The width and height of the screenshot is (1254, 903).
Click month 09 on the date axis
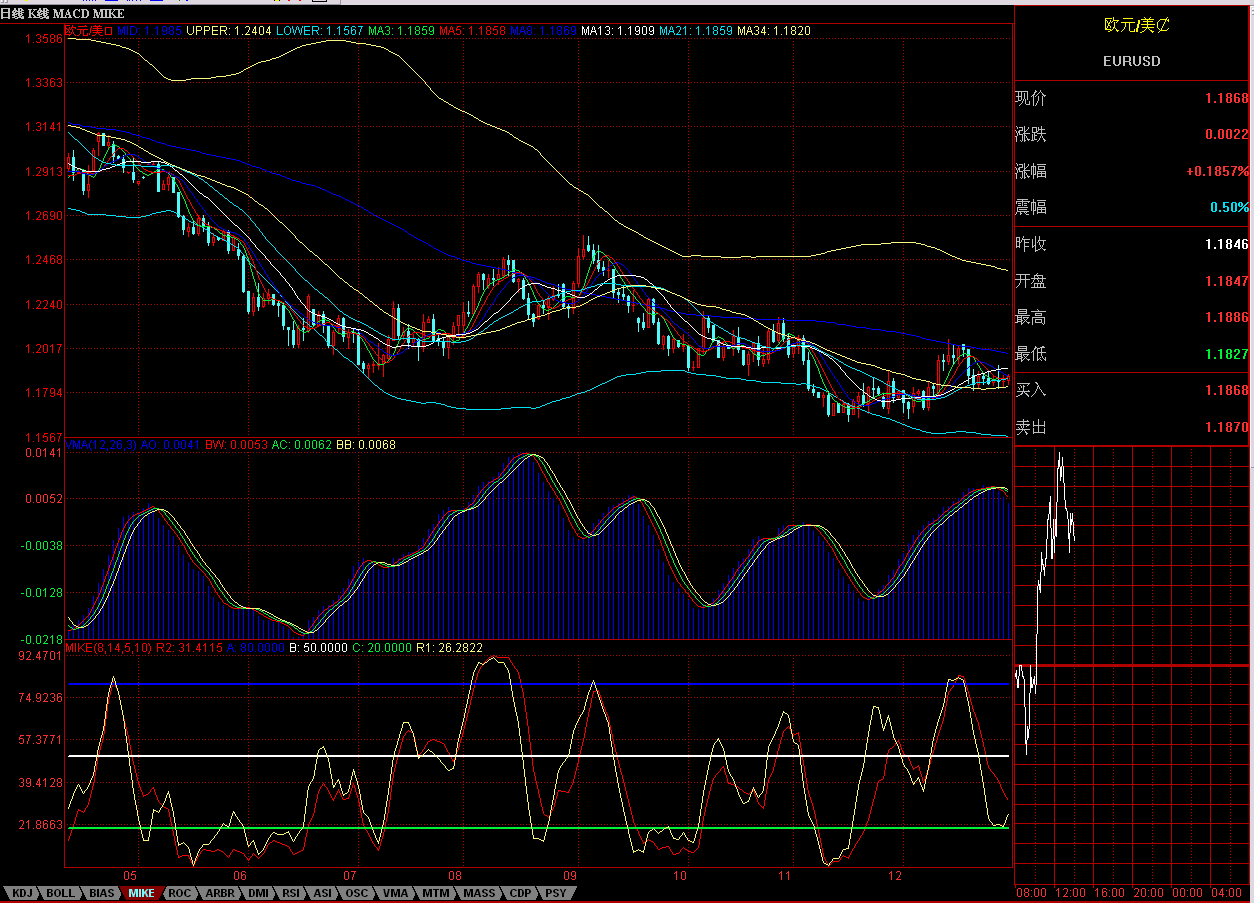click(570, 875)
